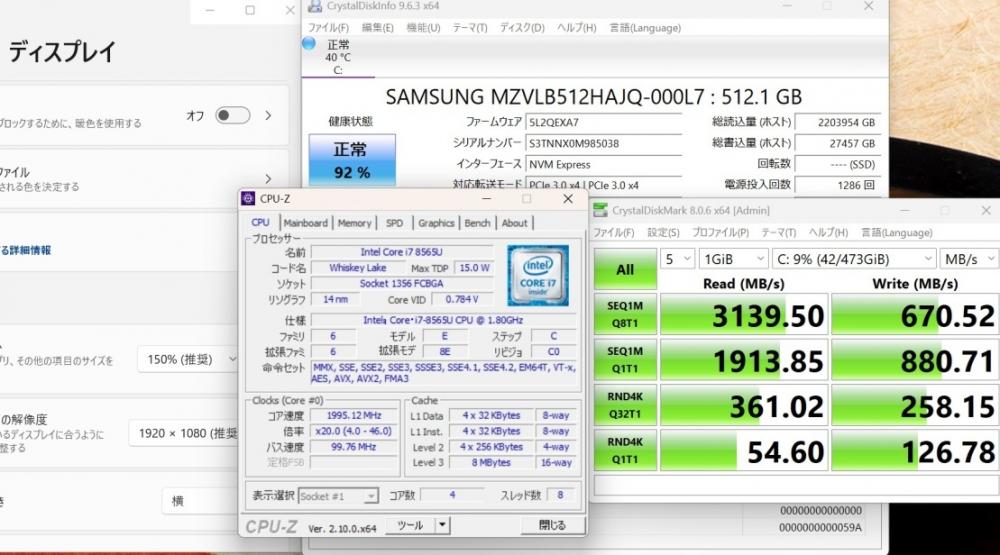The image size is (1000, 555).
Task: Open the display orientation 横 dropdown
Action: point(201,501)
